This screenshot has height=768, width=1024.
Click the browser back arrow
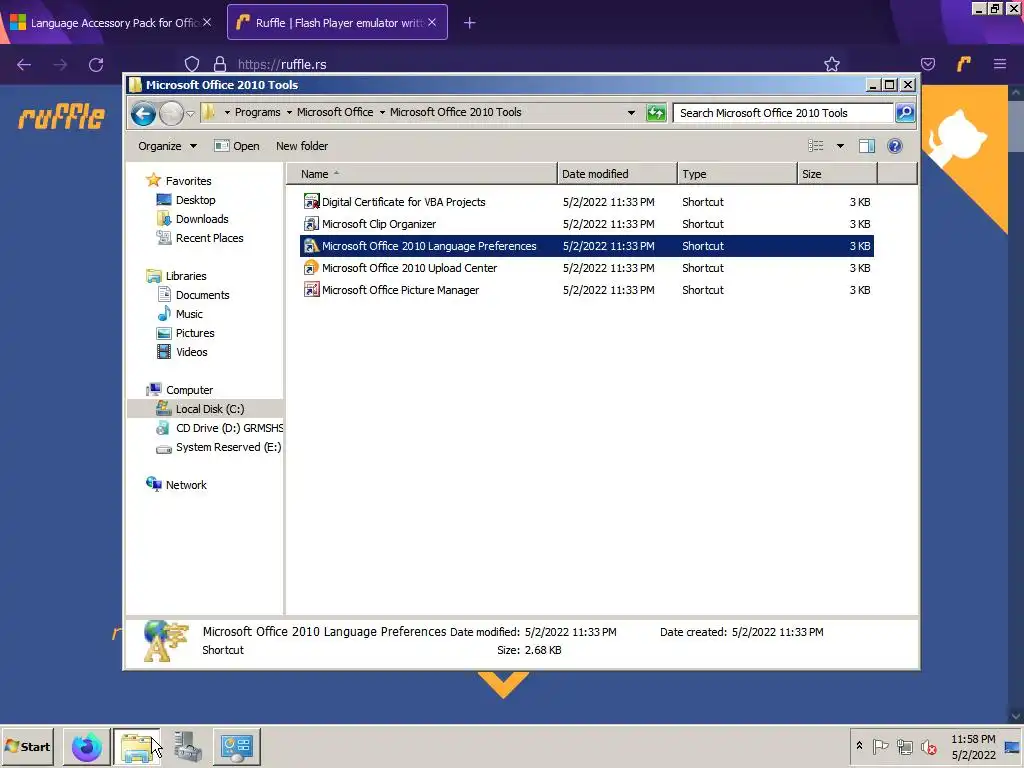pyautogui.click(x=24, y=64)
